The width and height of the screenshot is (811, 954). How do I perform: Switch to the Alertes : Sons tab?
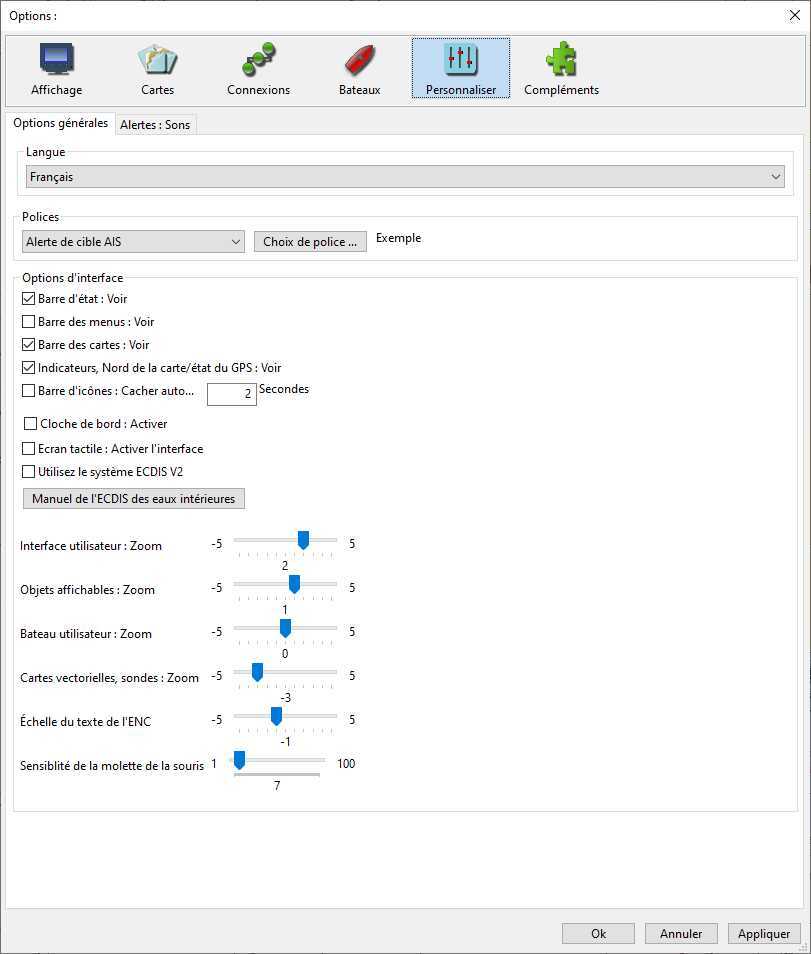tap(155, 125)
